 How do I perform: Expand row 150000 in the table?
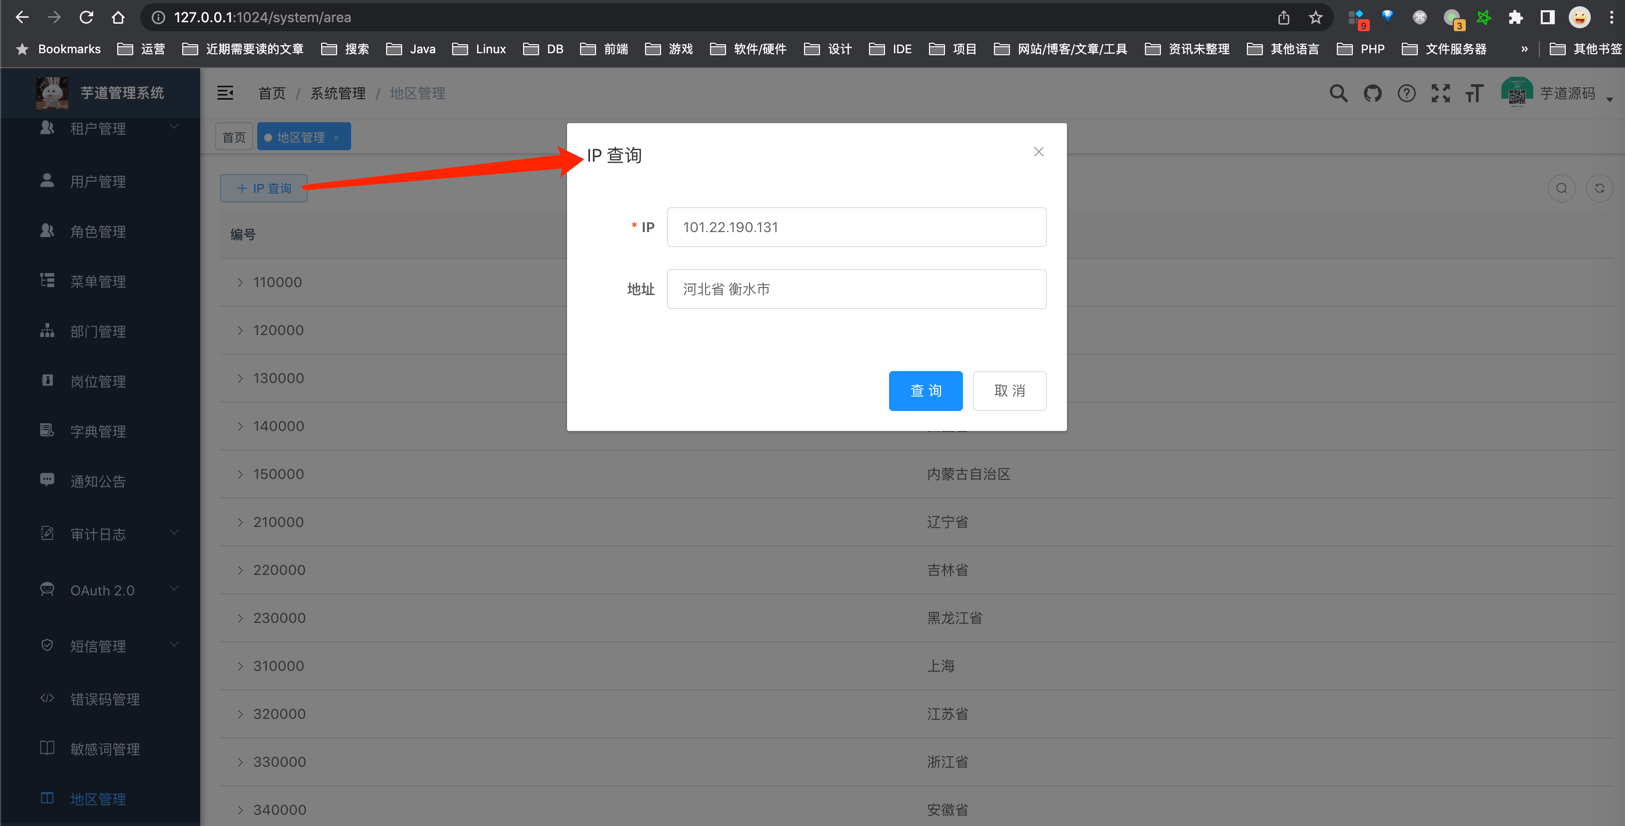click(x=240, y=474)
